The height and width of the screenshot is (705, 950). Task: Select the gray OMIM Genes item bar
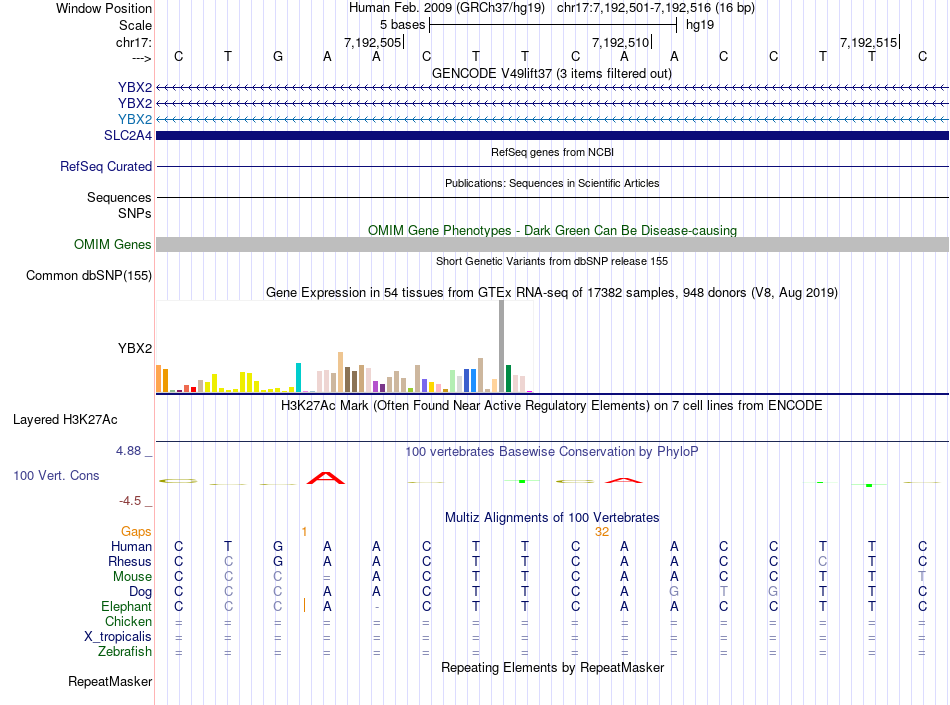552,244
